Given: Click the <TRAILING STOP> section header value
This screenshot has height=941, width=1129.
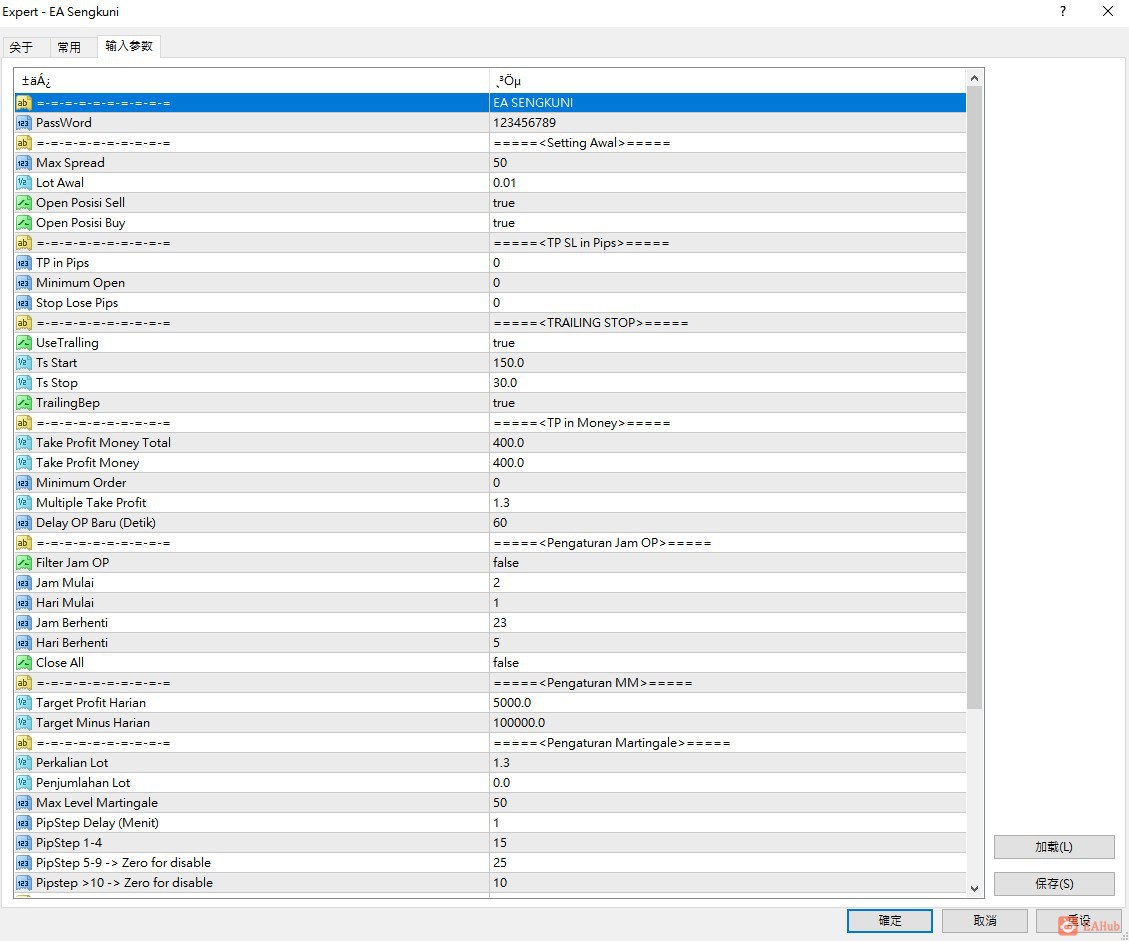Looking at the screenshot, I should click(x=590, y=323).
